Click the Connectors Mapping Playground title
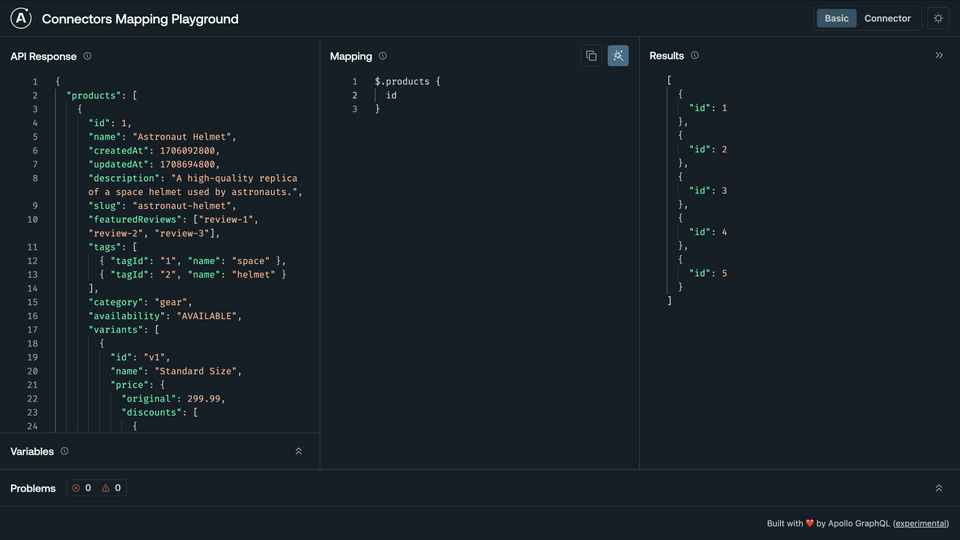The height and width of the screenshot is (540, 960). click(x=140, y=19)
